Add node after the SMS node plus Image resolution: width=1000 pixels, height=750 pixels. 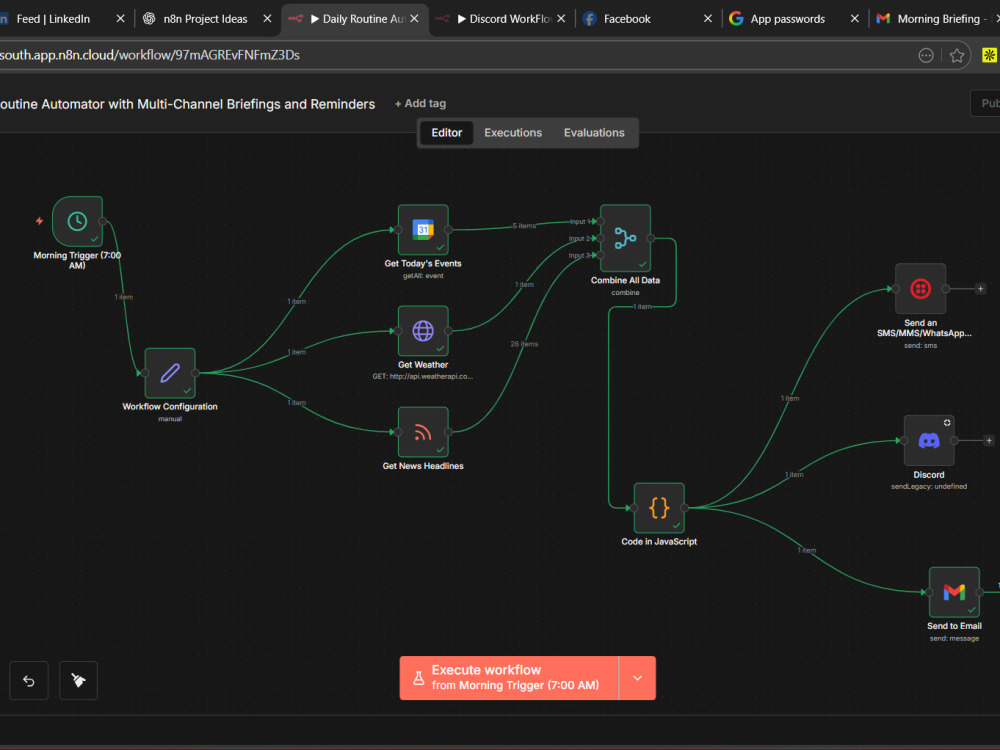[981, 289]
